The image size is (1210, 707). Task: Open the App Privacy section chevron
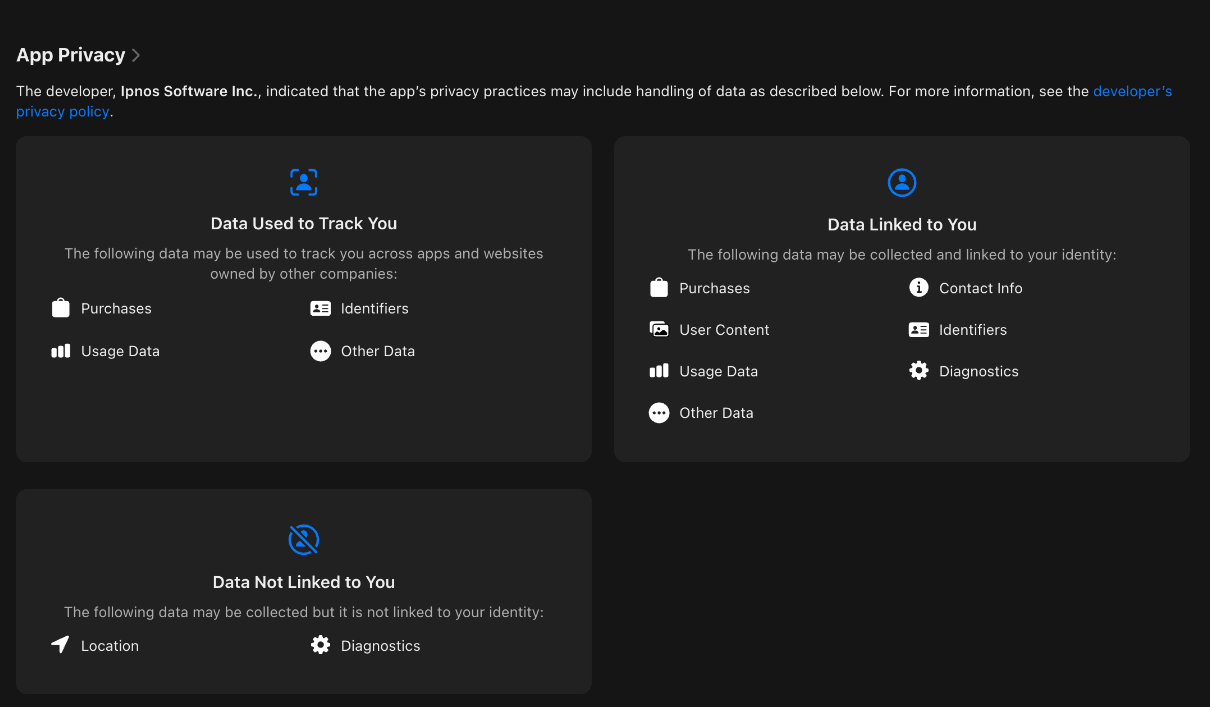(136, 56)
